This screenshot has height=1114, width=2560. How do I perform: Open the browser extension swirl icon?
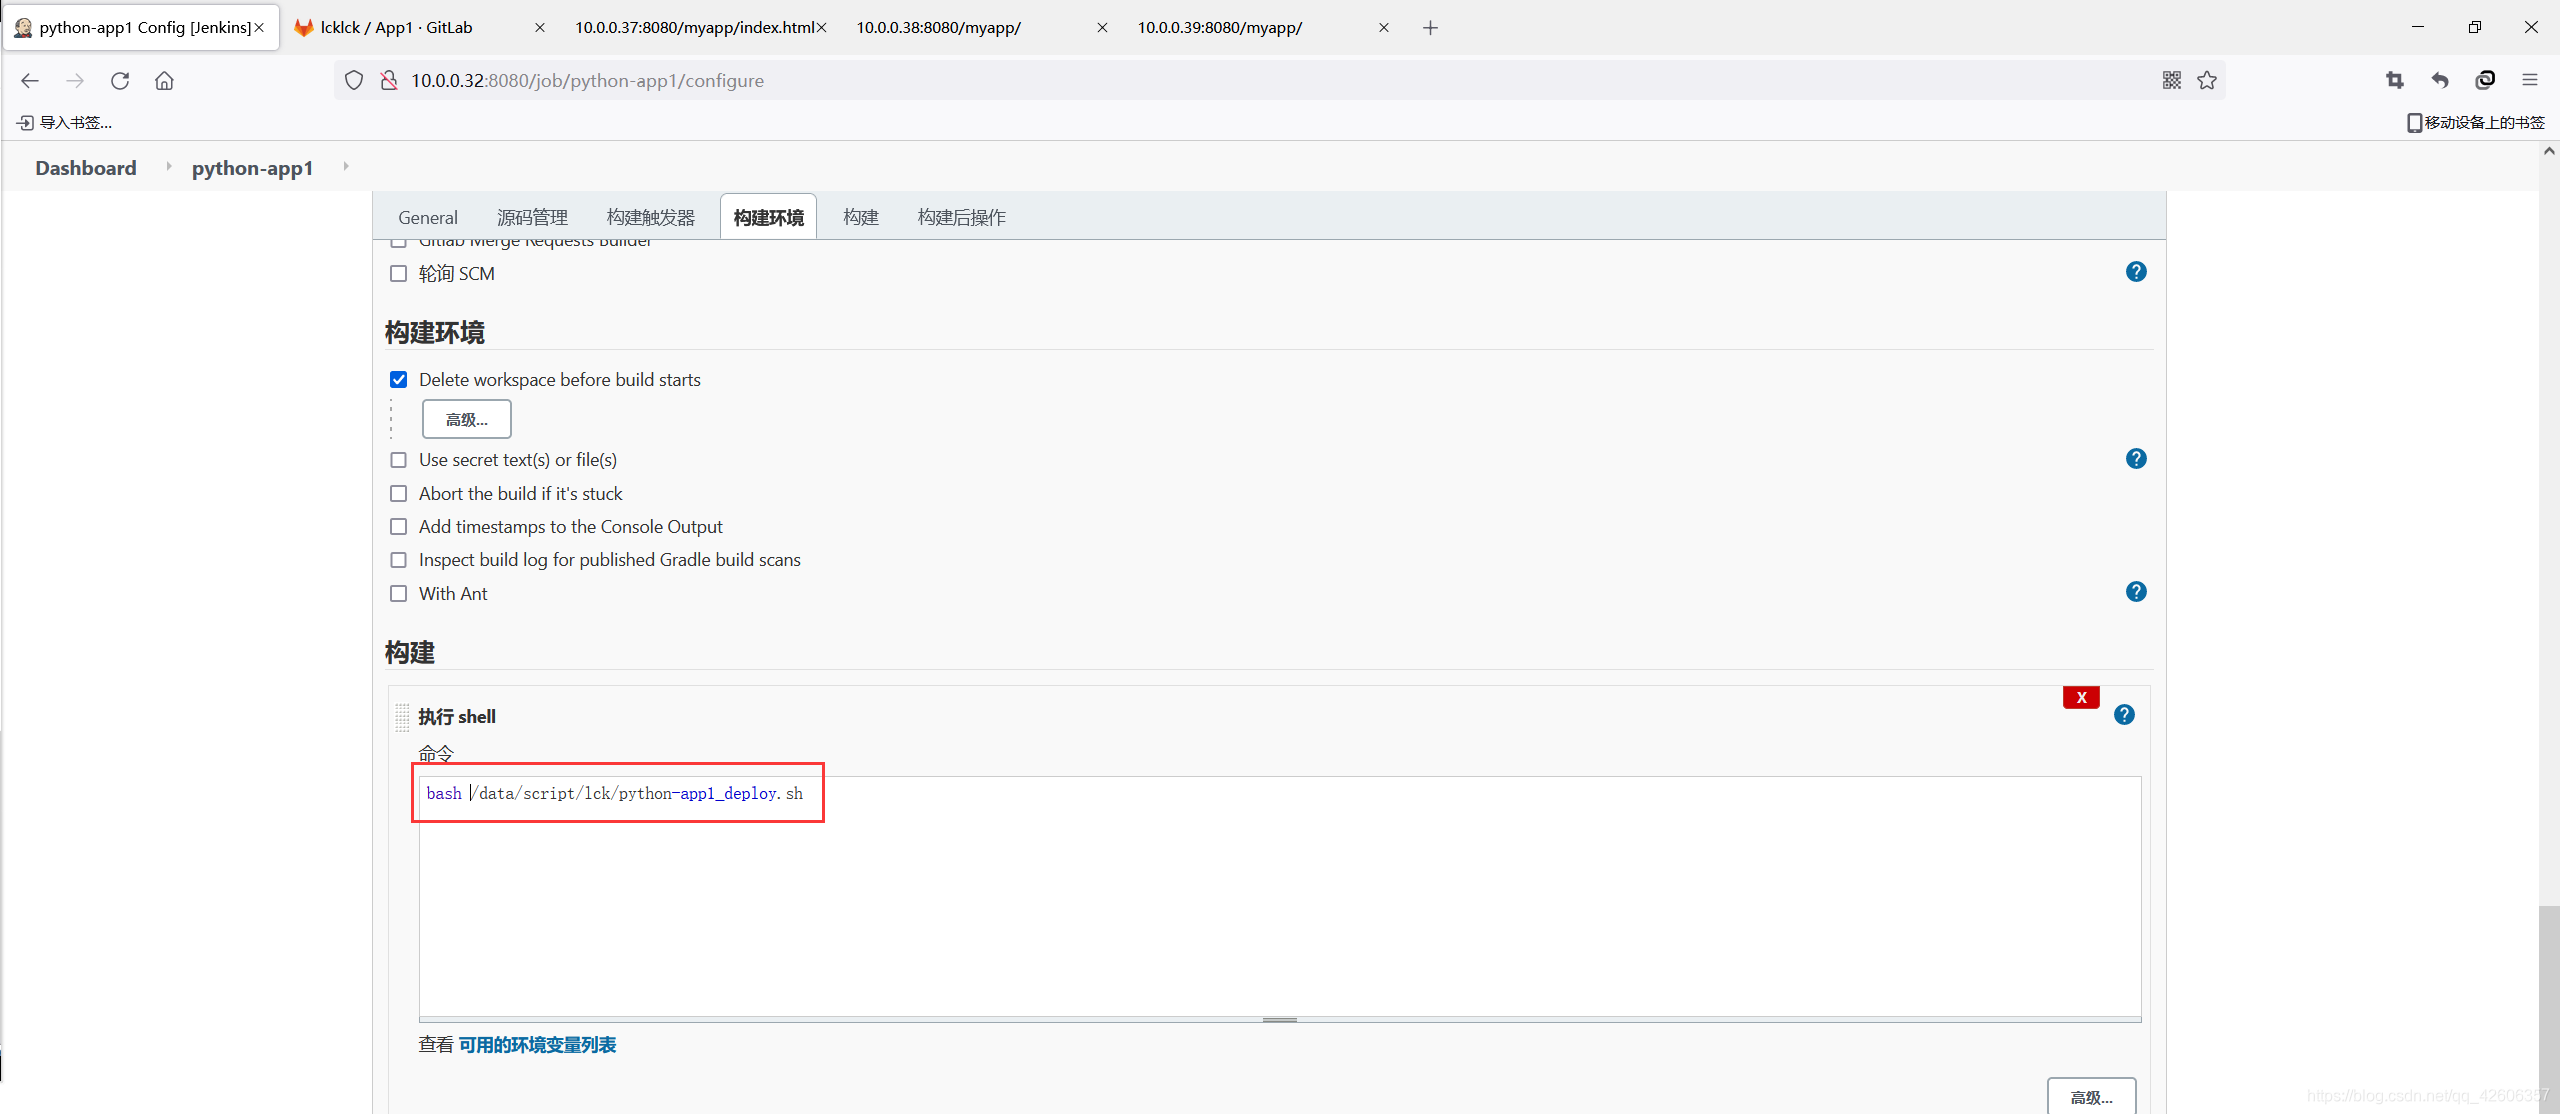click(x=2485, y=80)
